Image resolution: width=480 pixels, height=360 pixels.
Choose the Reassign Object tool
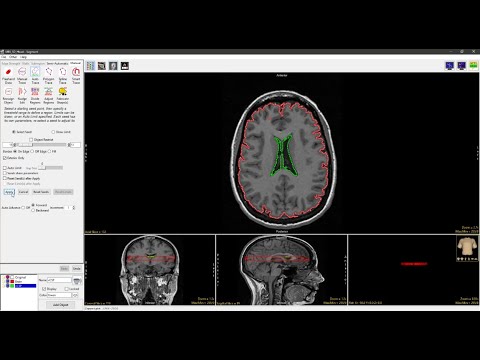pyautogui.click(x=8, y=96)
